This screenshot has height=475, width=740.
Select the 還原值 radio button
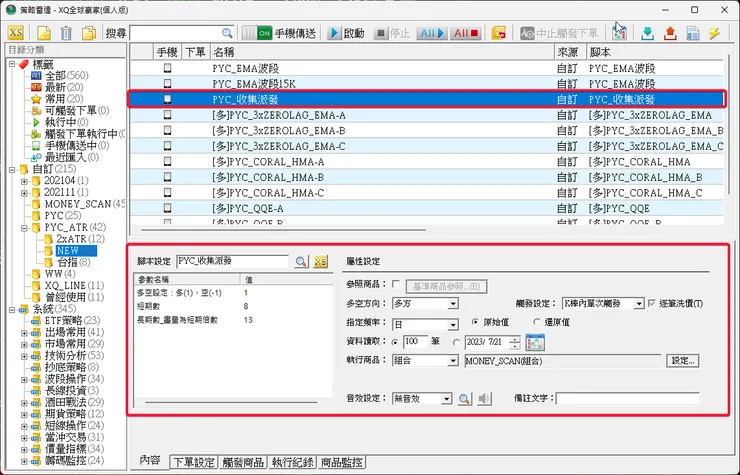pos(536,322)
